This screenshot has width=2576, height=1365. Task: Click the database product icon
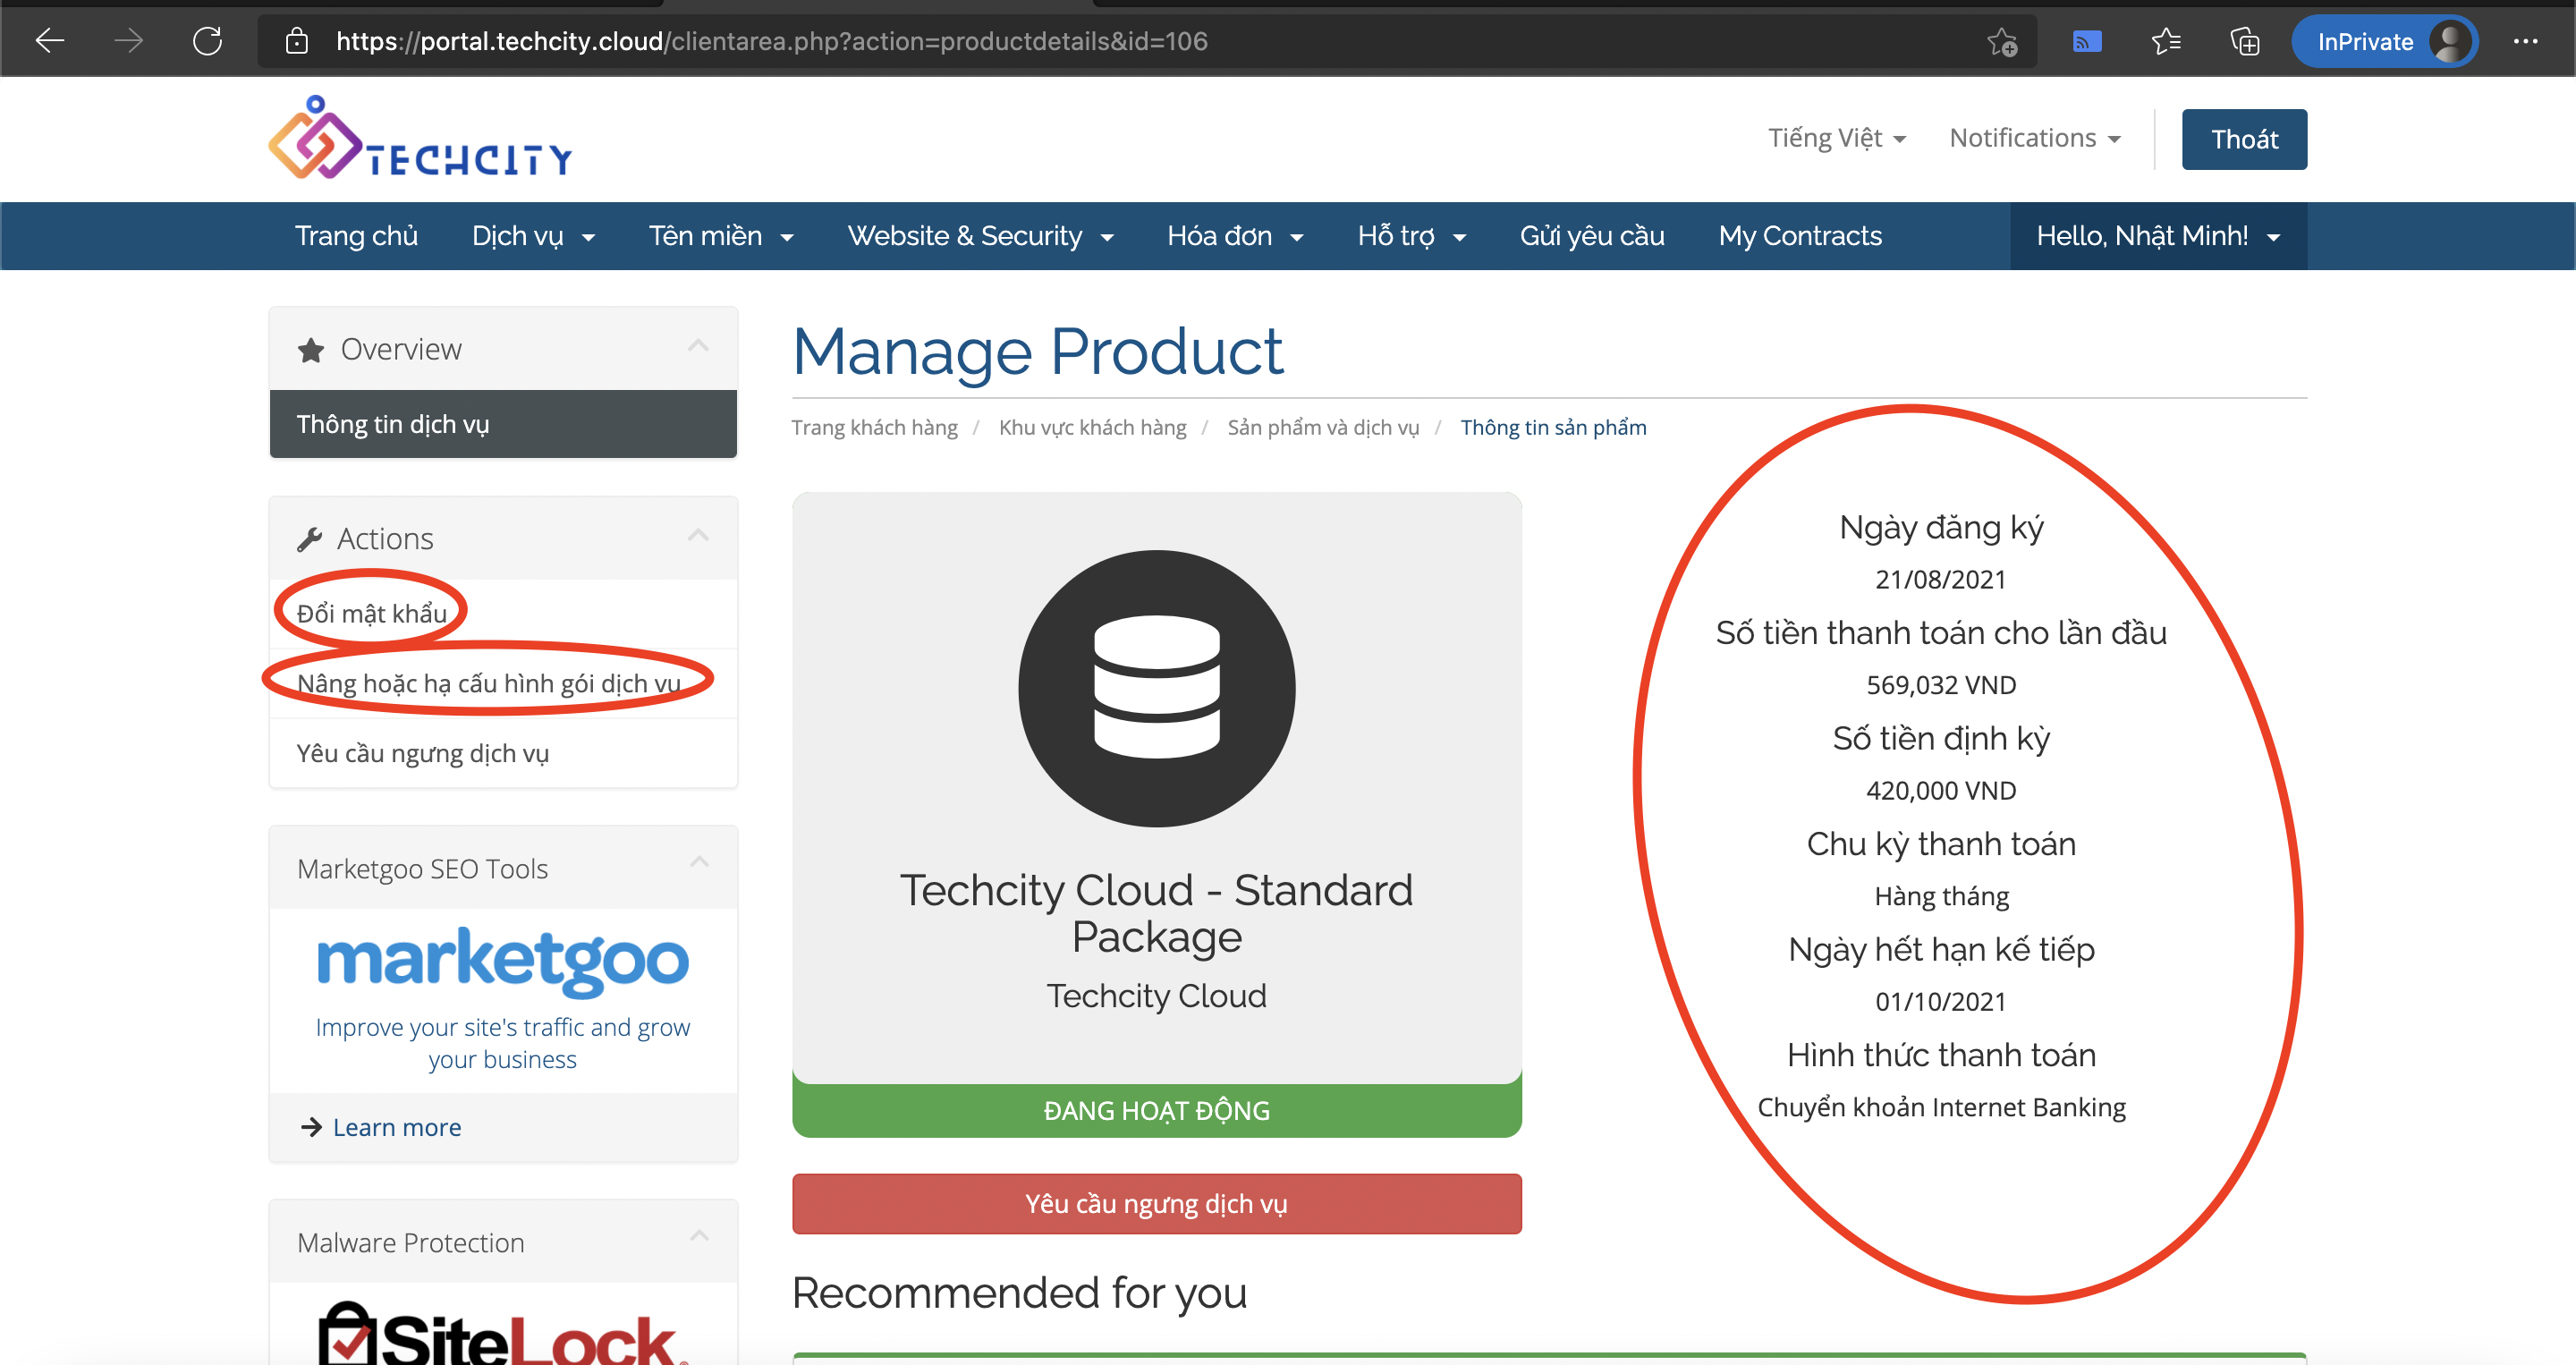(x=1157, y=688)
